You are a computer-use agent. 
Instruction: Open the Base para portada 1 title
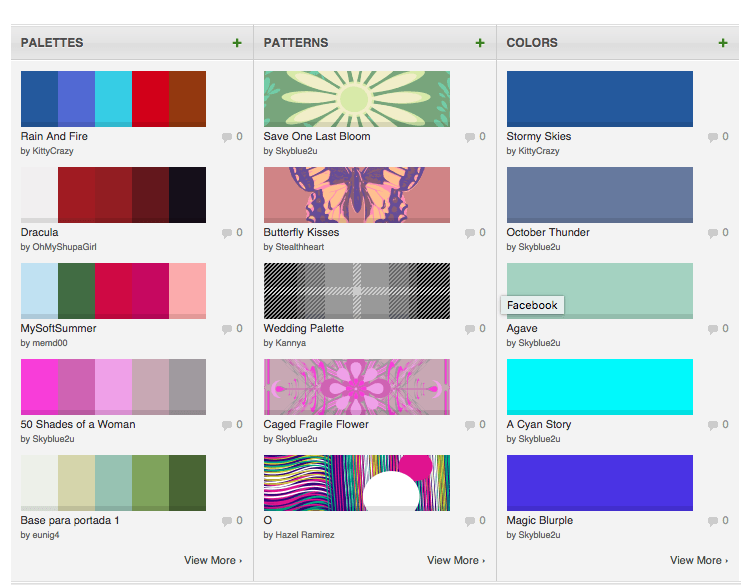tap(70, 520)
